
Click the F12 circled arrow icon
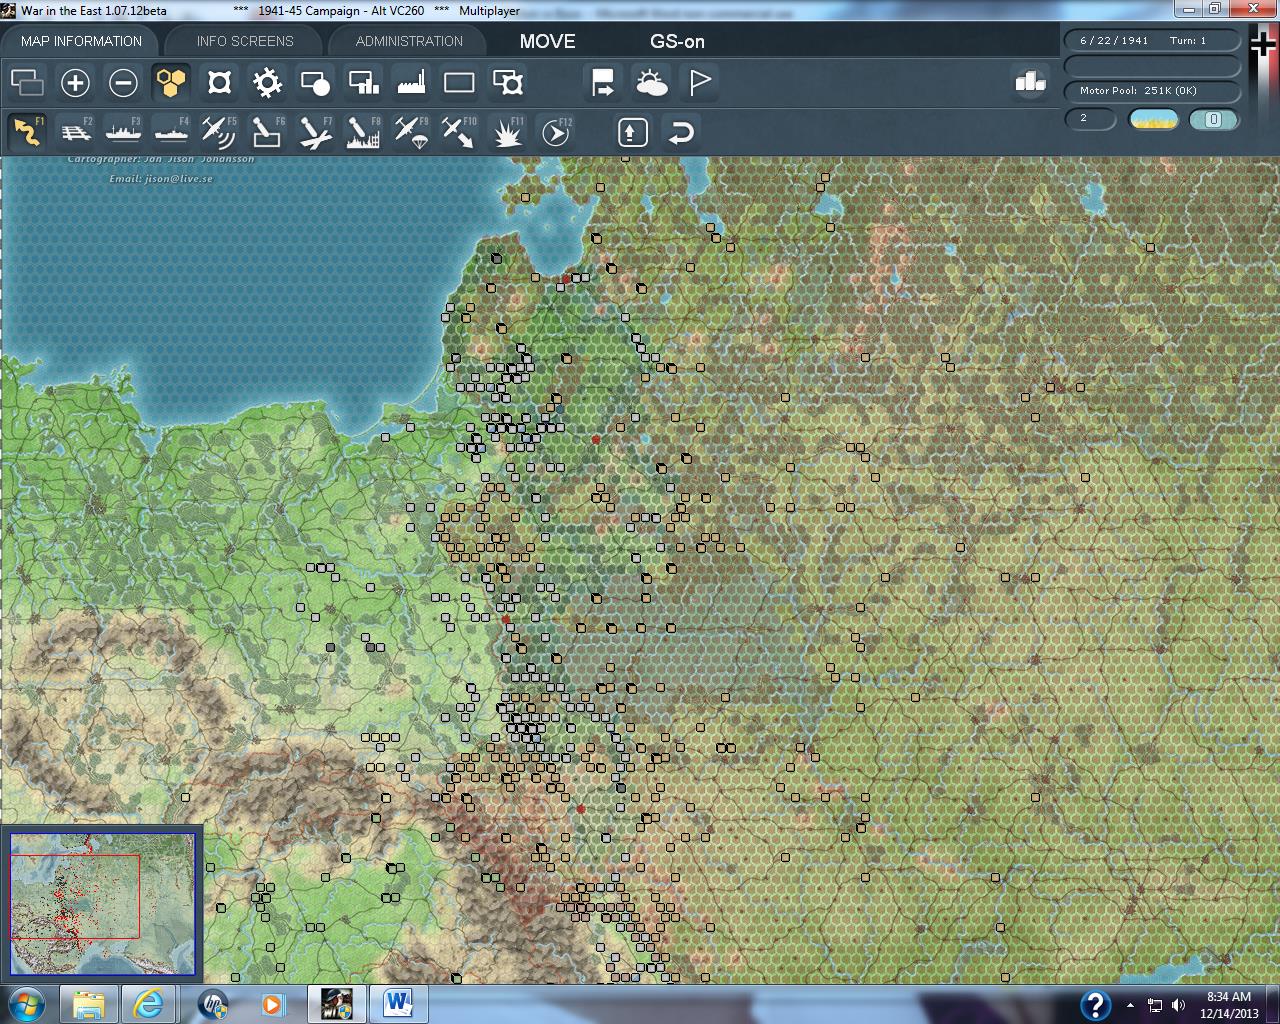555,132
